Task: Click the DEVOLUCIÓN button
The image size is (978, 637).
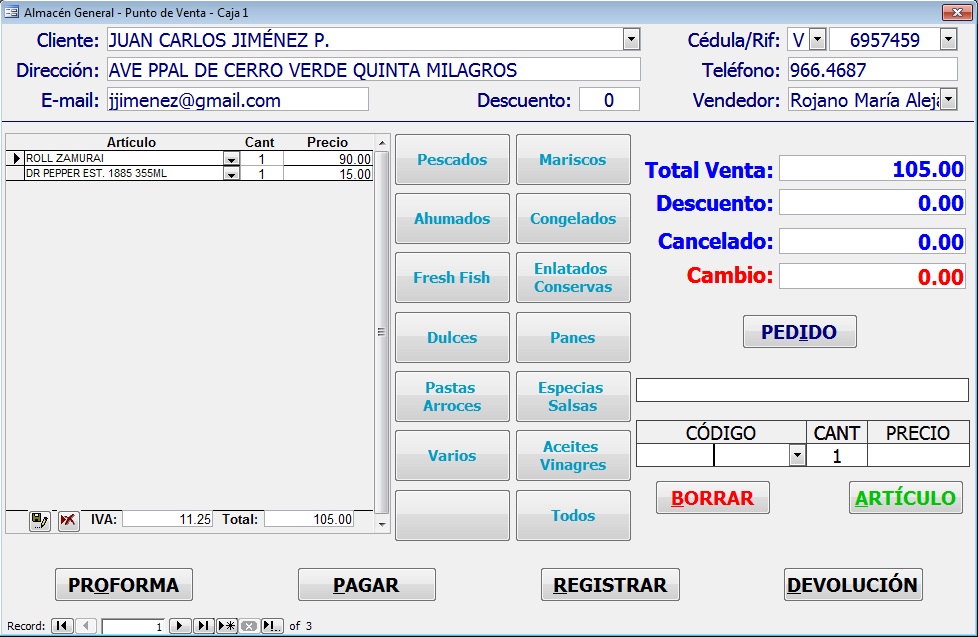Action: point(853,585)
